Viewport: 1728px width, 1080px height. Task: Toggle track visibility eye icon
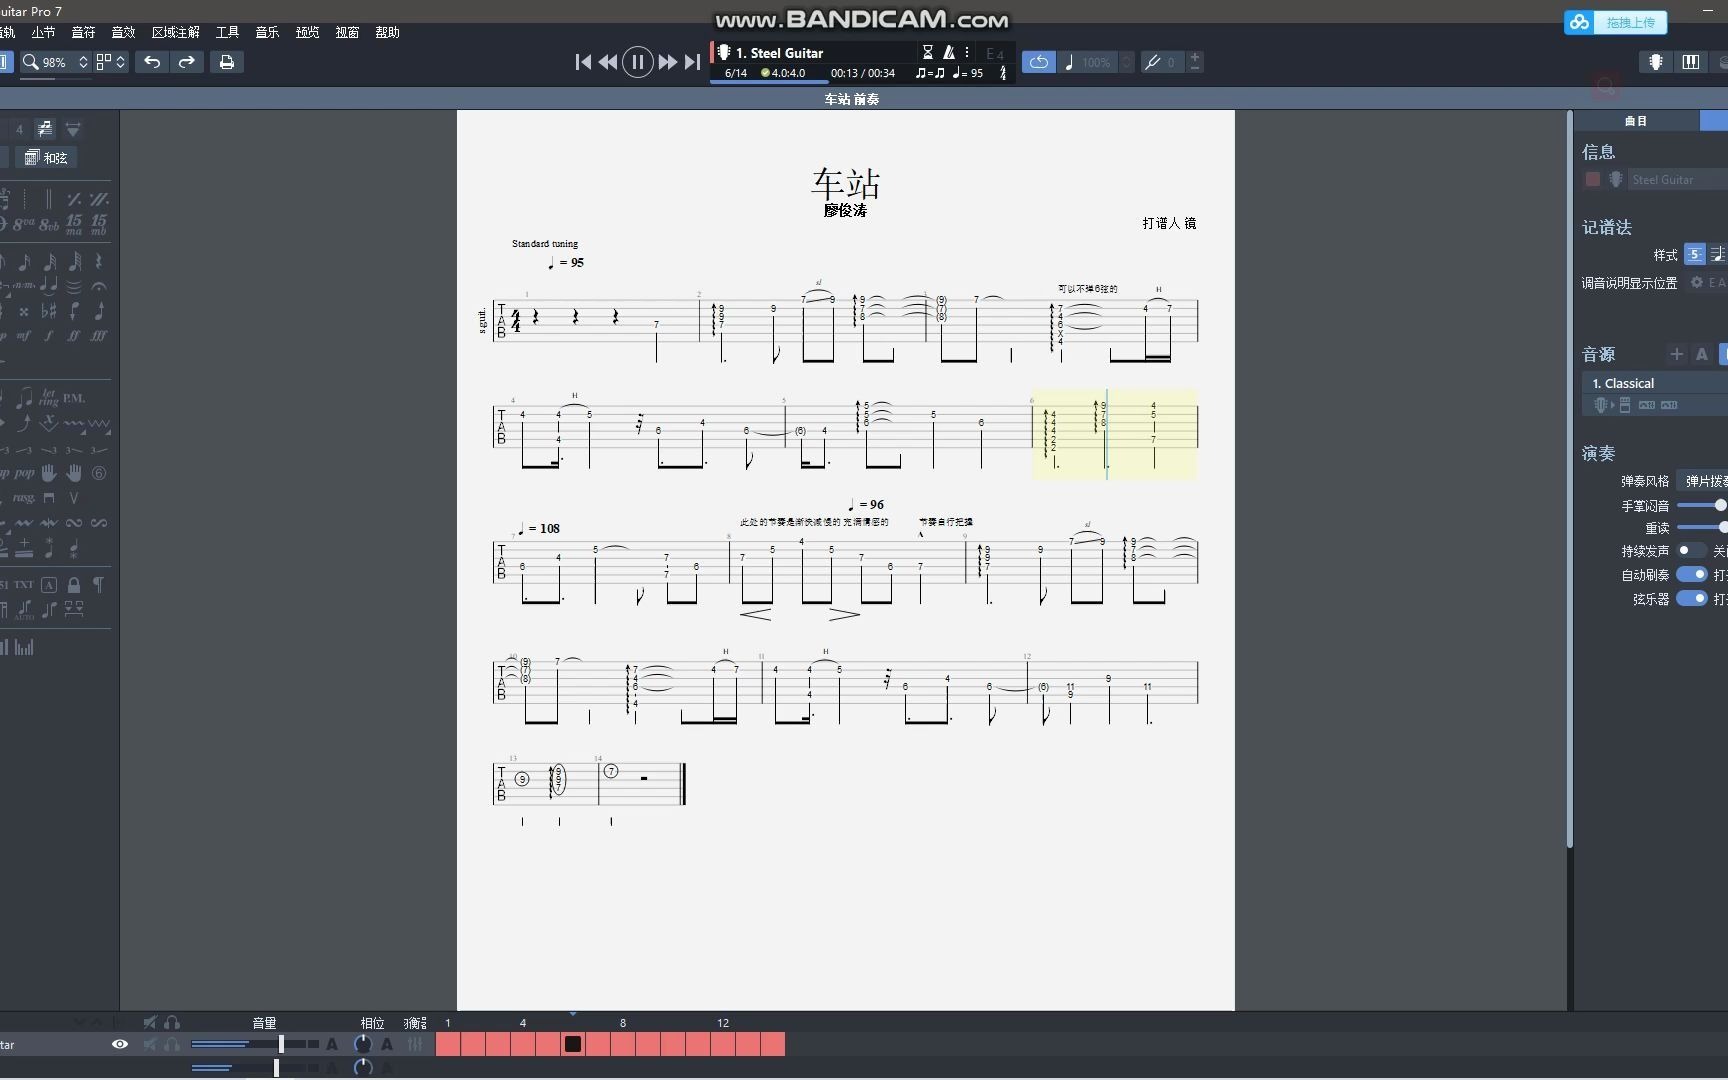(120, 1044)
